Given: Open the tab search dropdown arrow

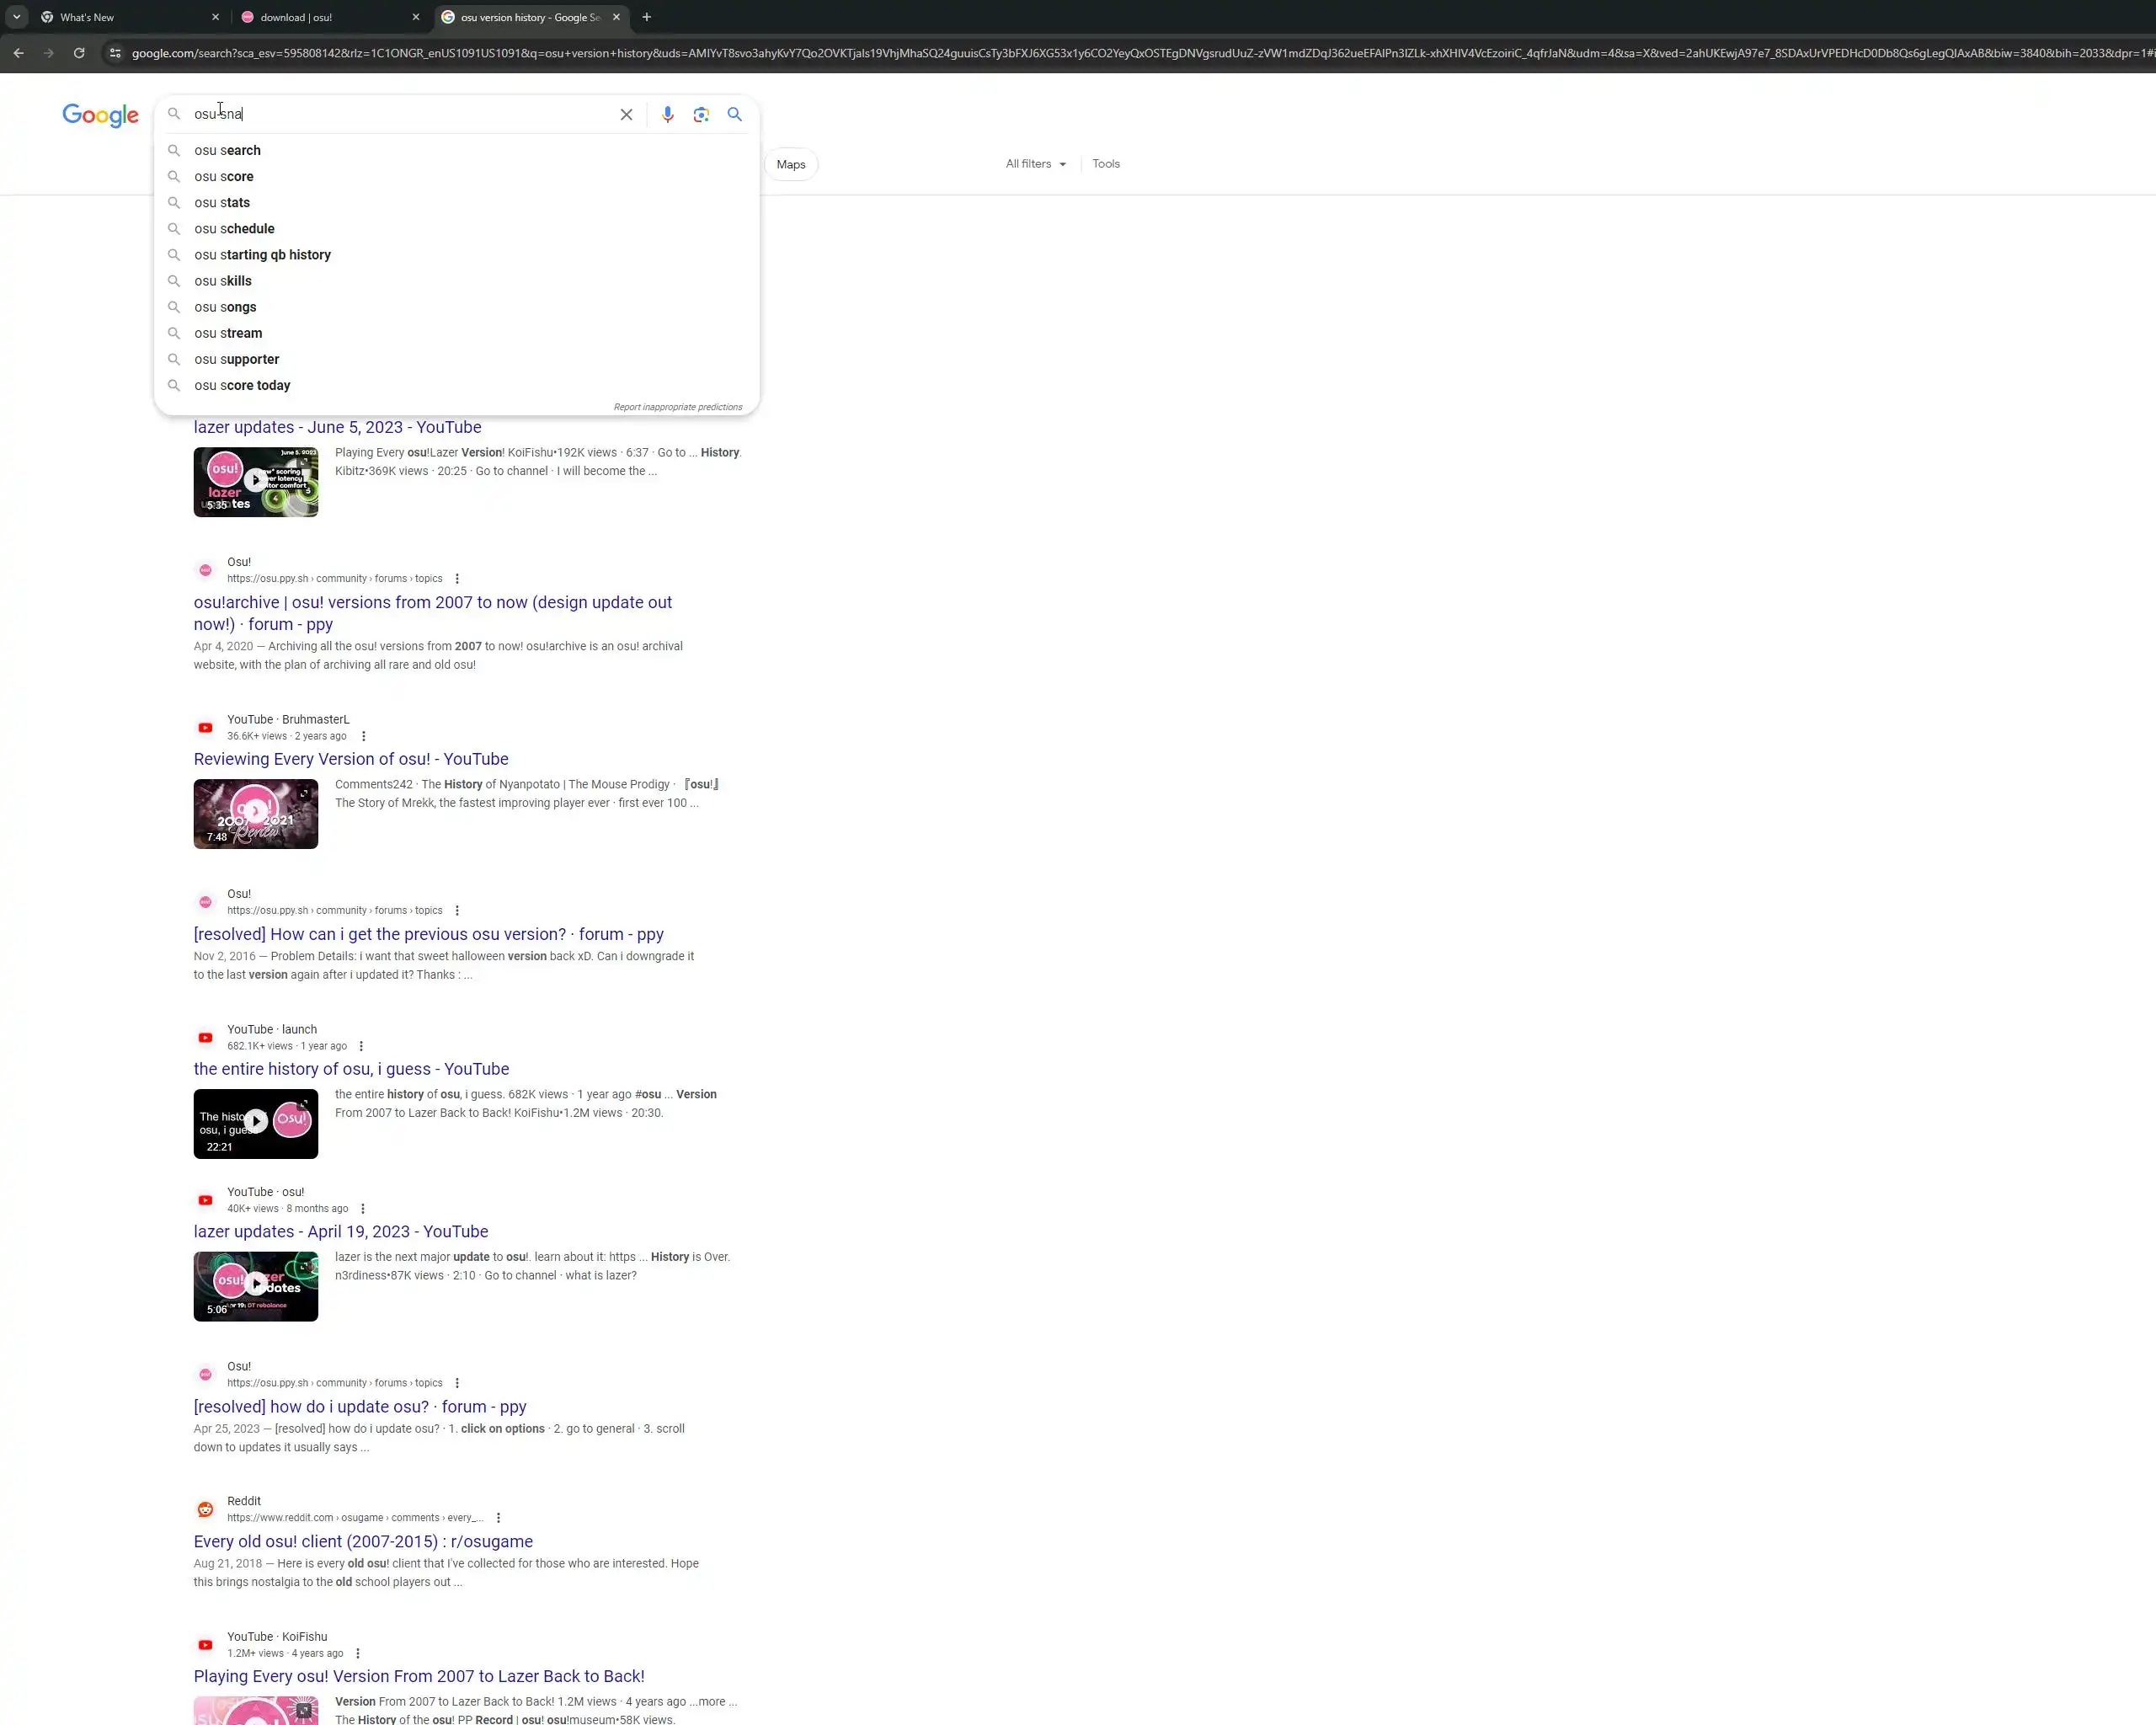Looking at the screenshot, I should pos(17,17).
